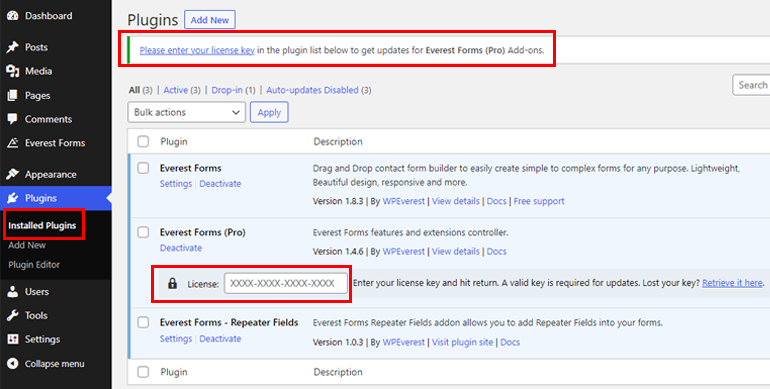
Task: Filter plugins by All
Action: pyautogui.click(x=134, y=90)
